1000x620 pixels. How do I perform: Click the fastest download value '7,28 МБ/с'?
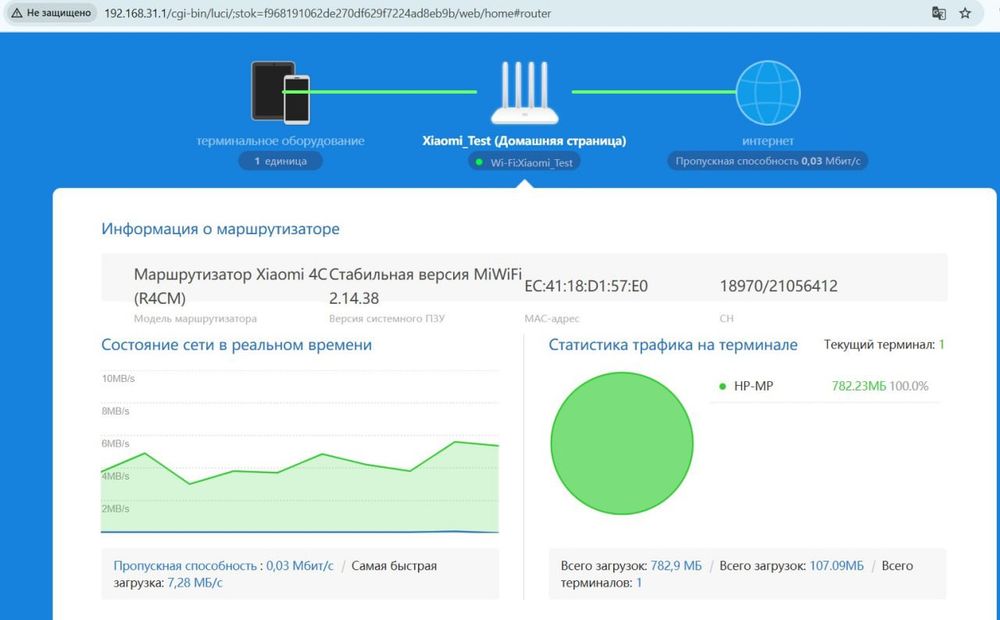tap(195, 583)
